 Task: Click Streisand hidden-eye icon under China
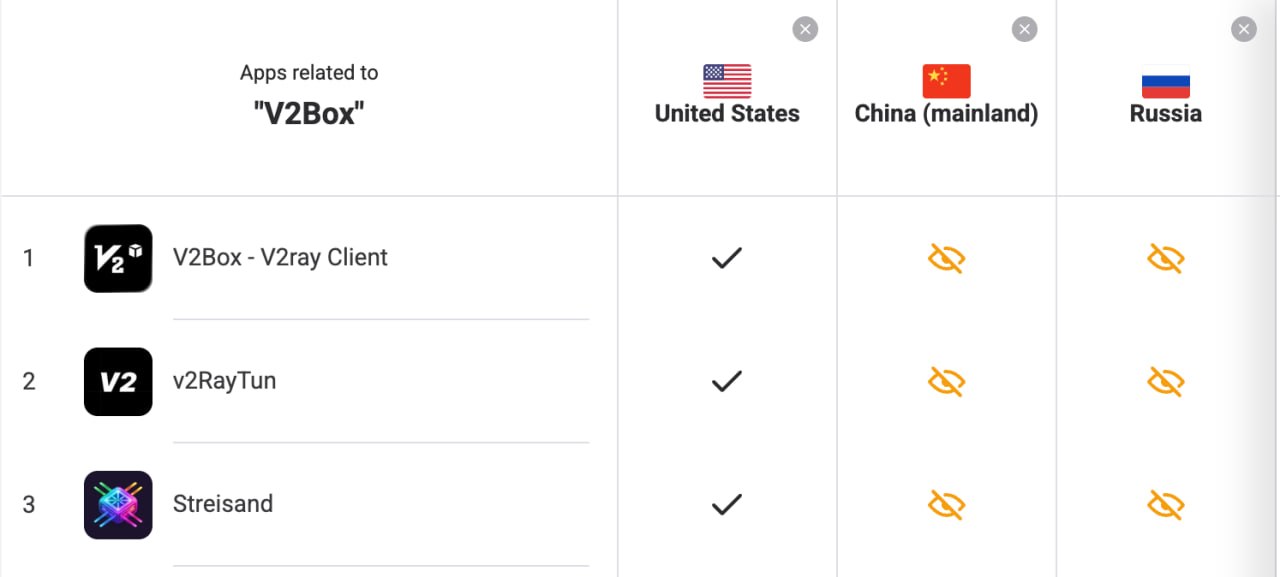(946, 504)
